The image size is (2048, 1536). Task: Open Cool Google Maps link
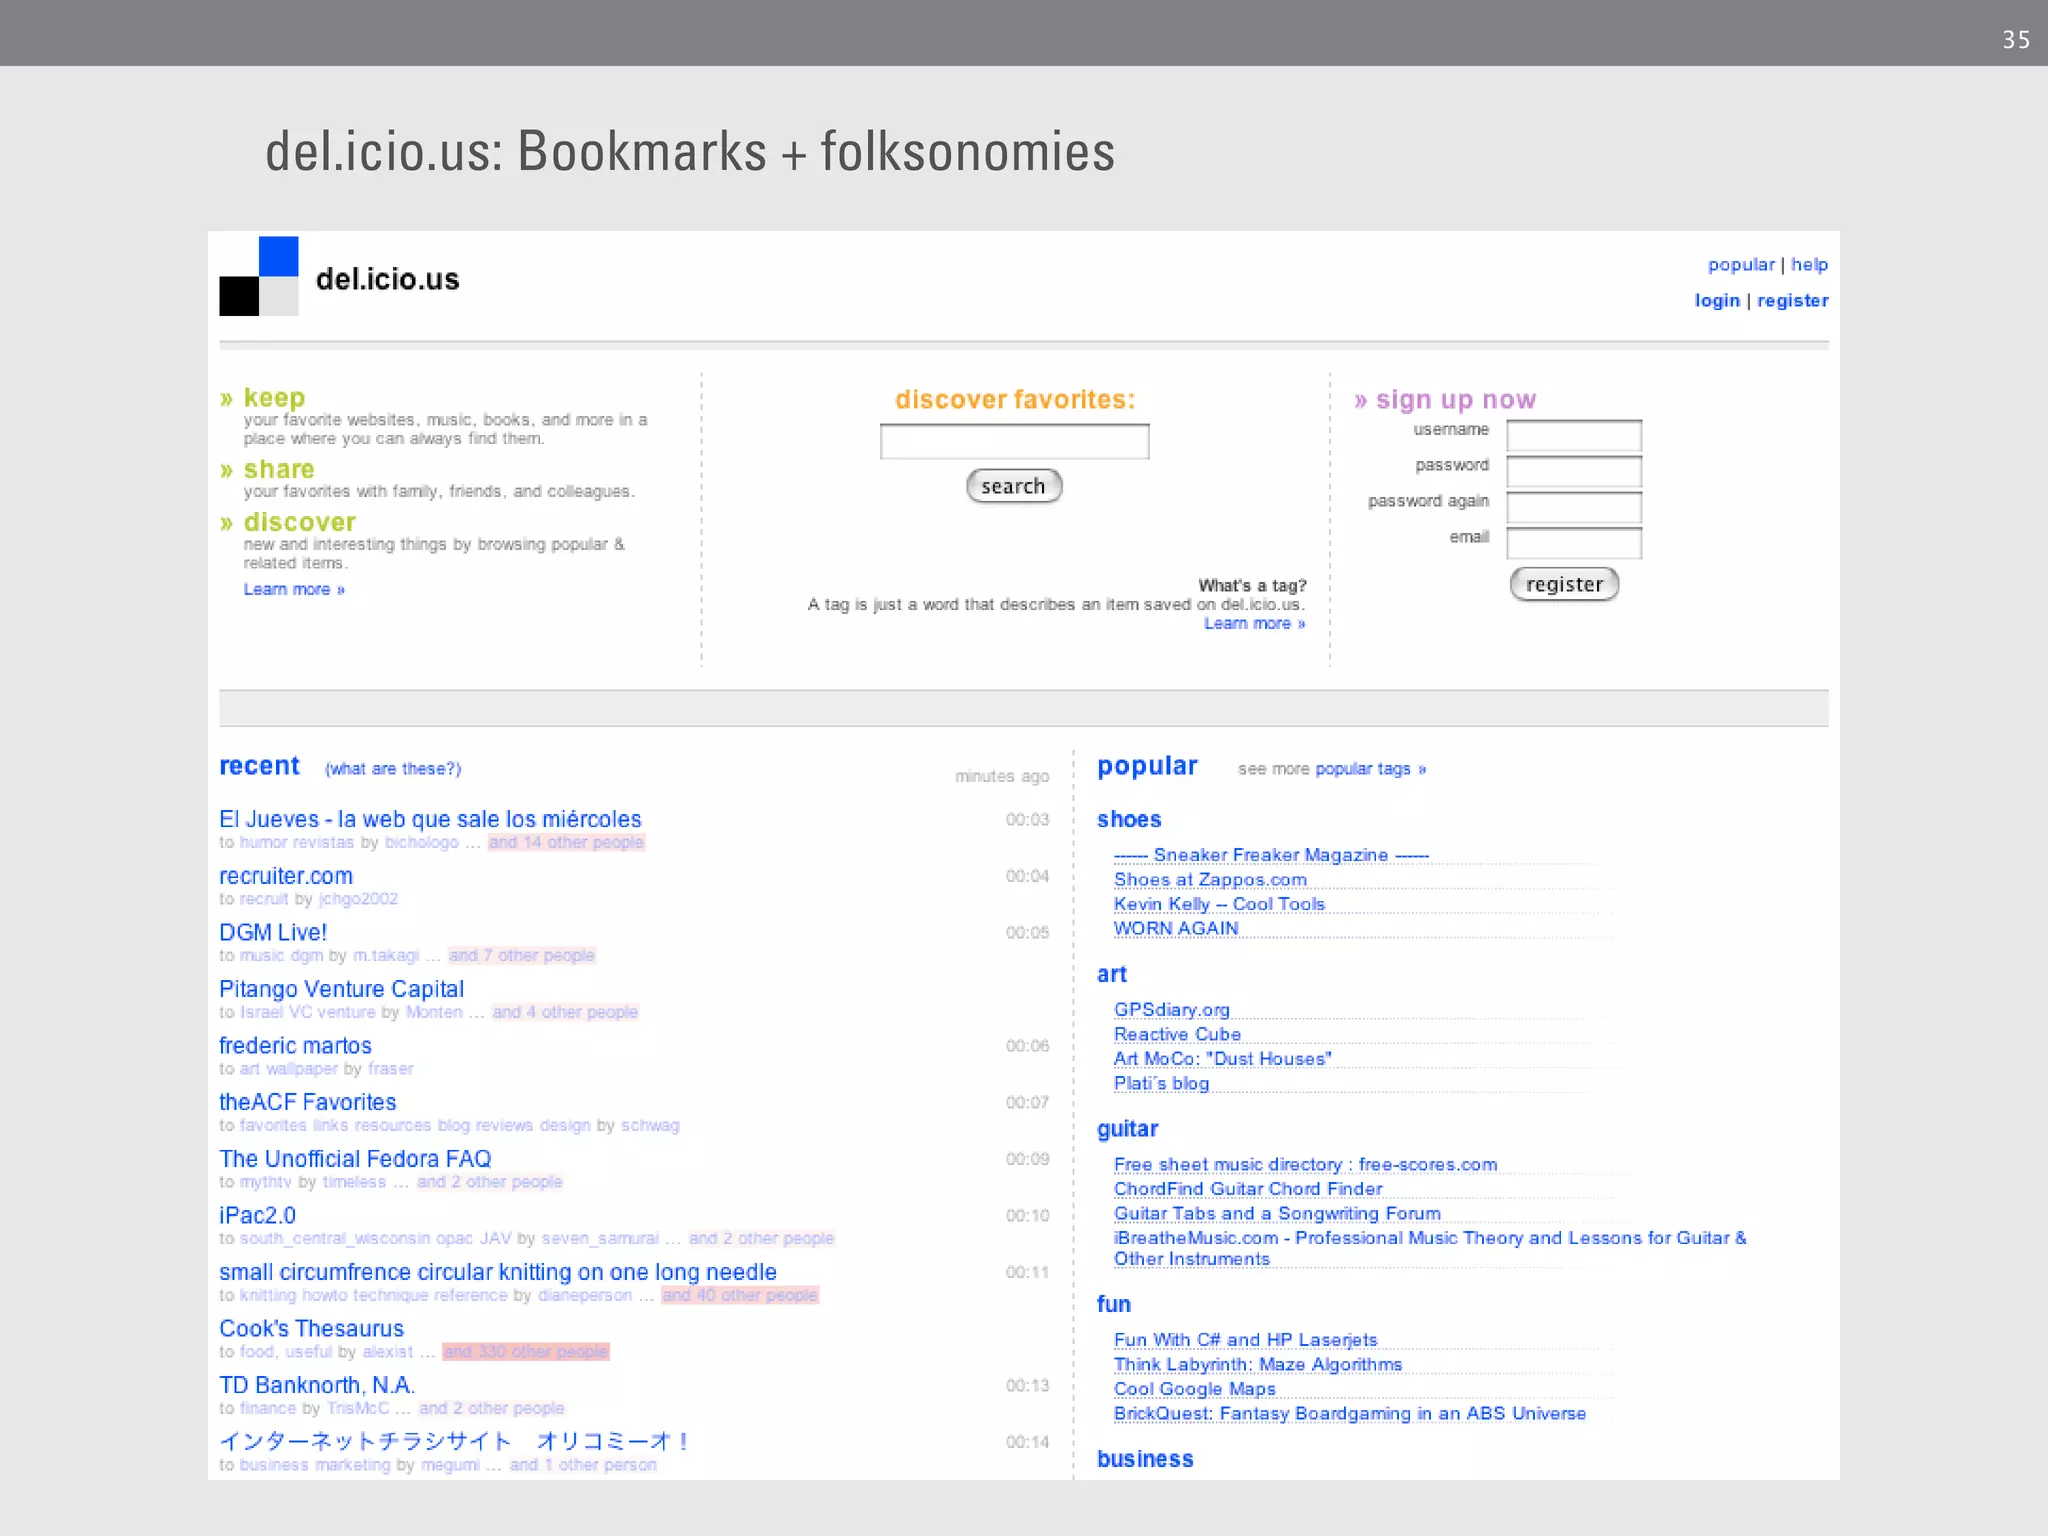point(1195,1389)
